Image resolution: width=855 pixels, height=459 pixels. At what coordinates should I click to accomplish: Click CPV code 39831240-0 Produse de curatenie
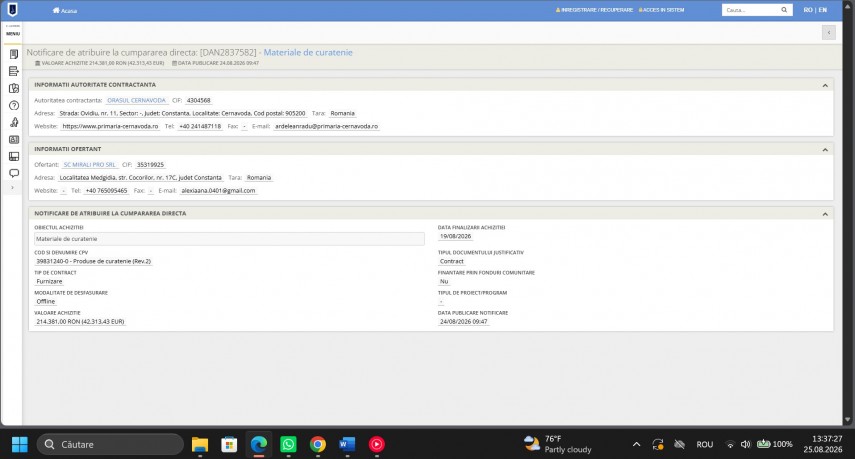point(93,262)
